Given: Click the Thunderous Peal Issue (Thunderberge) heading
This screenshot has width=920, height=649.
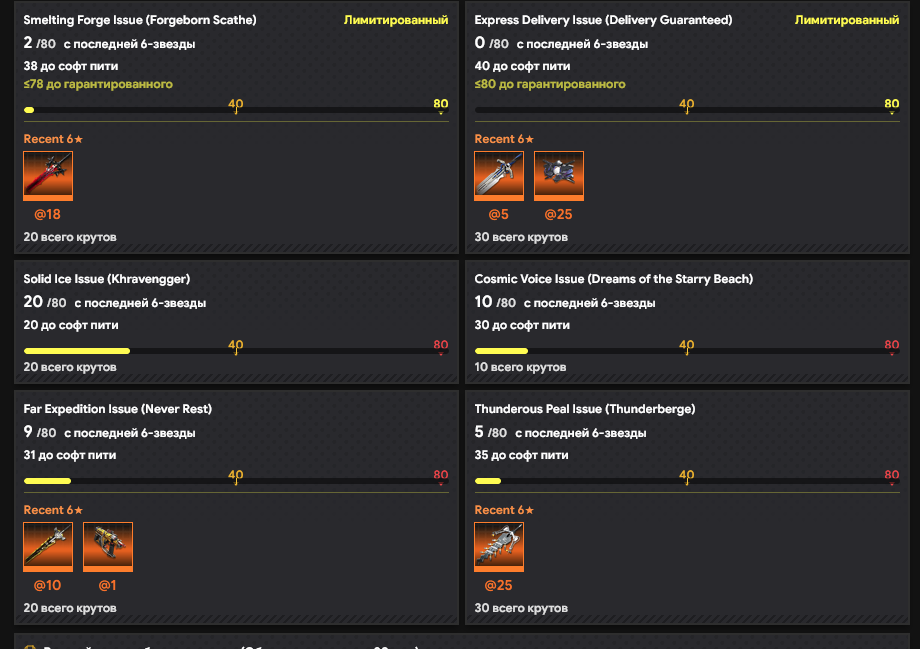Looking at the screenshot, I should pyautogui.click(x=585, y=409).
